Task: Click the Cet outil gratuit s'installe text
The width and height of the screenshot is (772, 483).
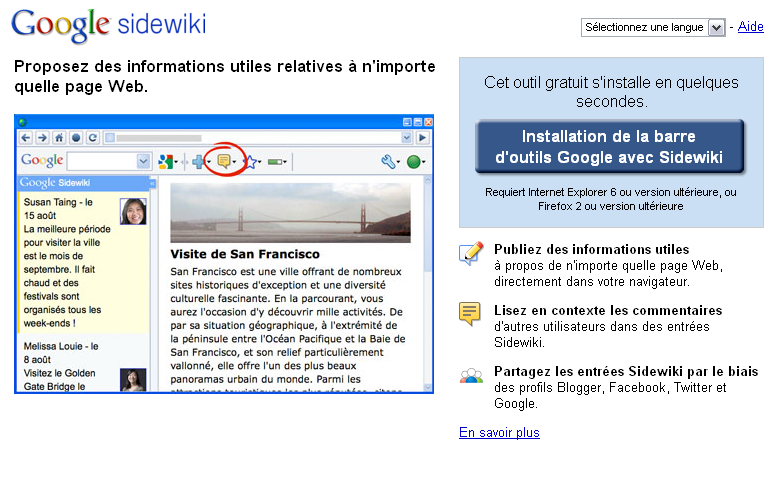Action: click(611, 92)
